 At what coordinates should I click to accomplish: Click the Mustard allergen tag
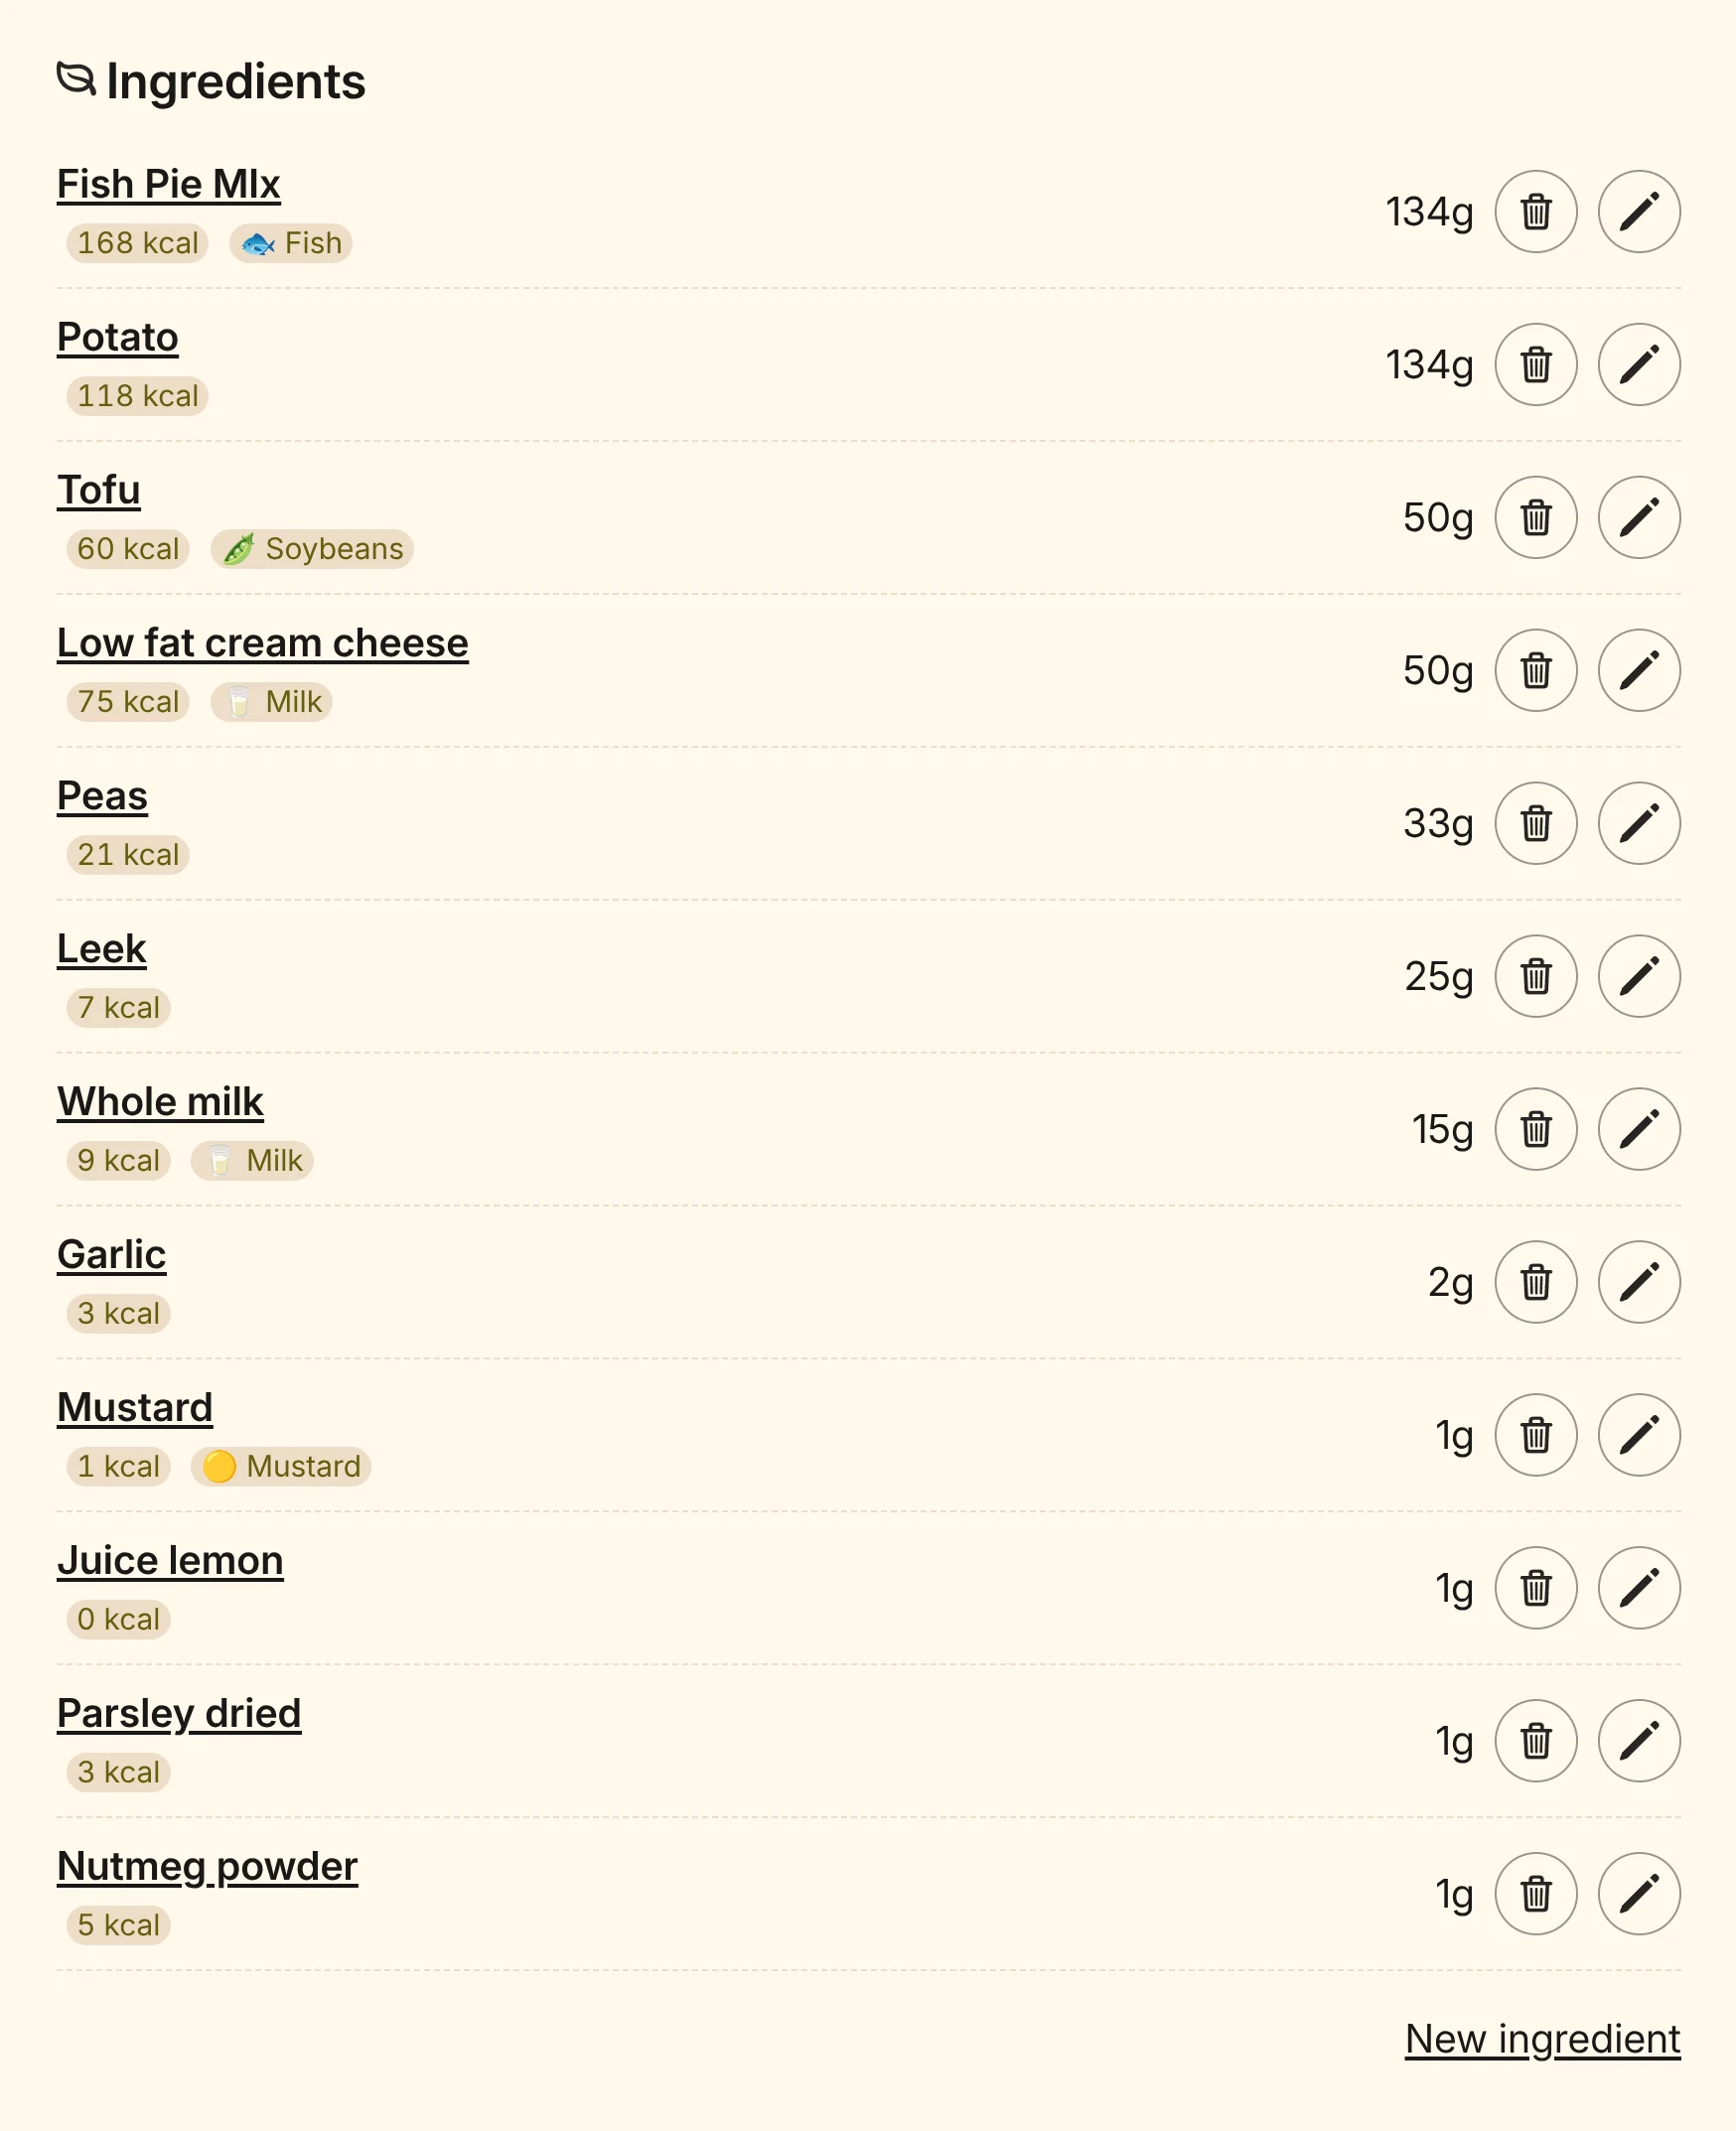(281, 1468)
